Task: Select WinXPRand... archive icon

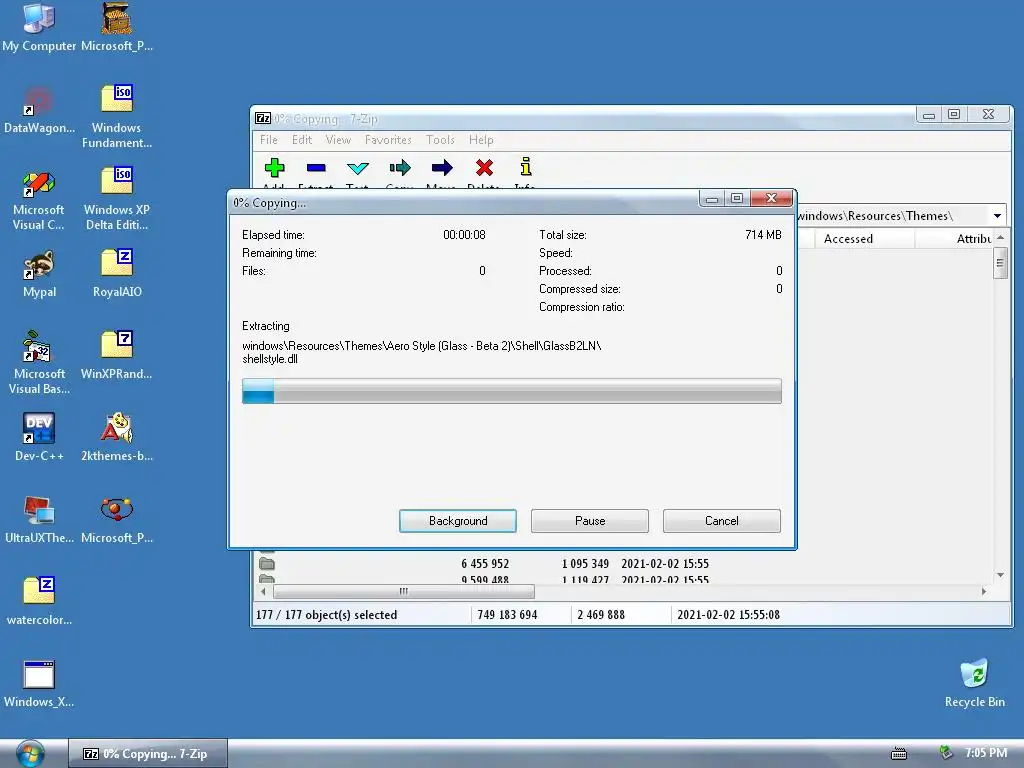Action: [x=117, y=355]
